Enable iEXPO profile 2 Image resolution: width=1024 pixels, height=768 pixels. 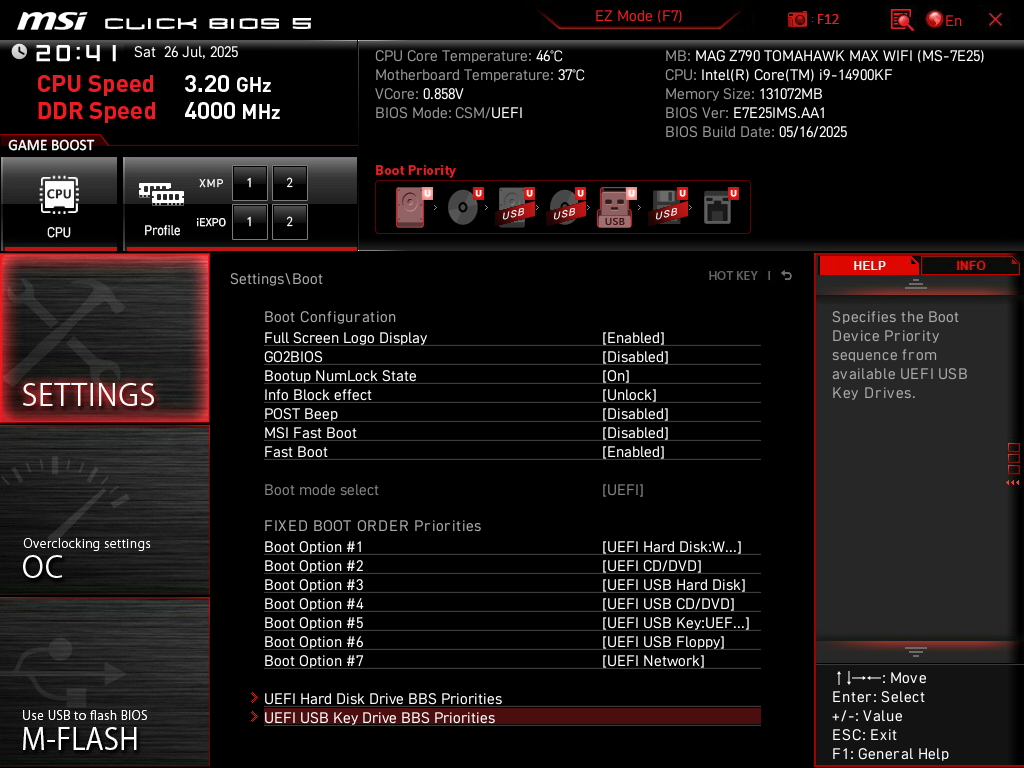pyautogui.click(x=290, y=222)
